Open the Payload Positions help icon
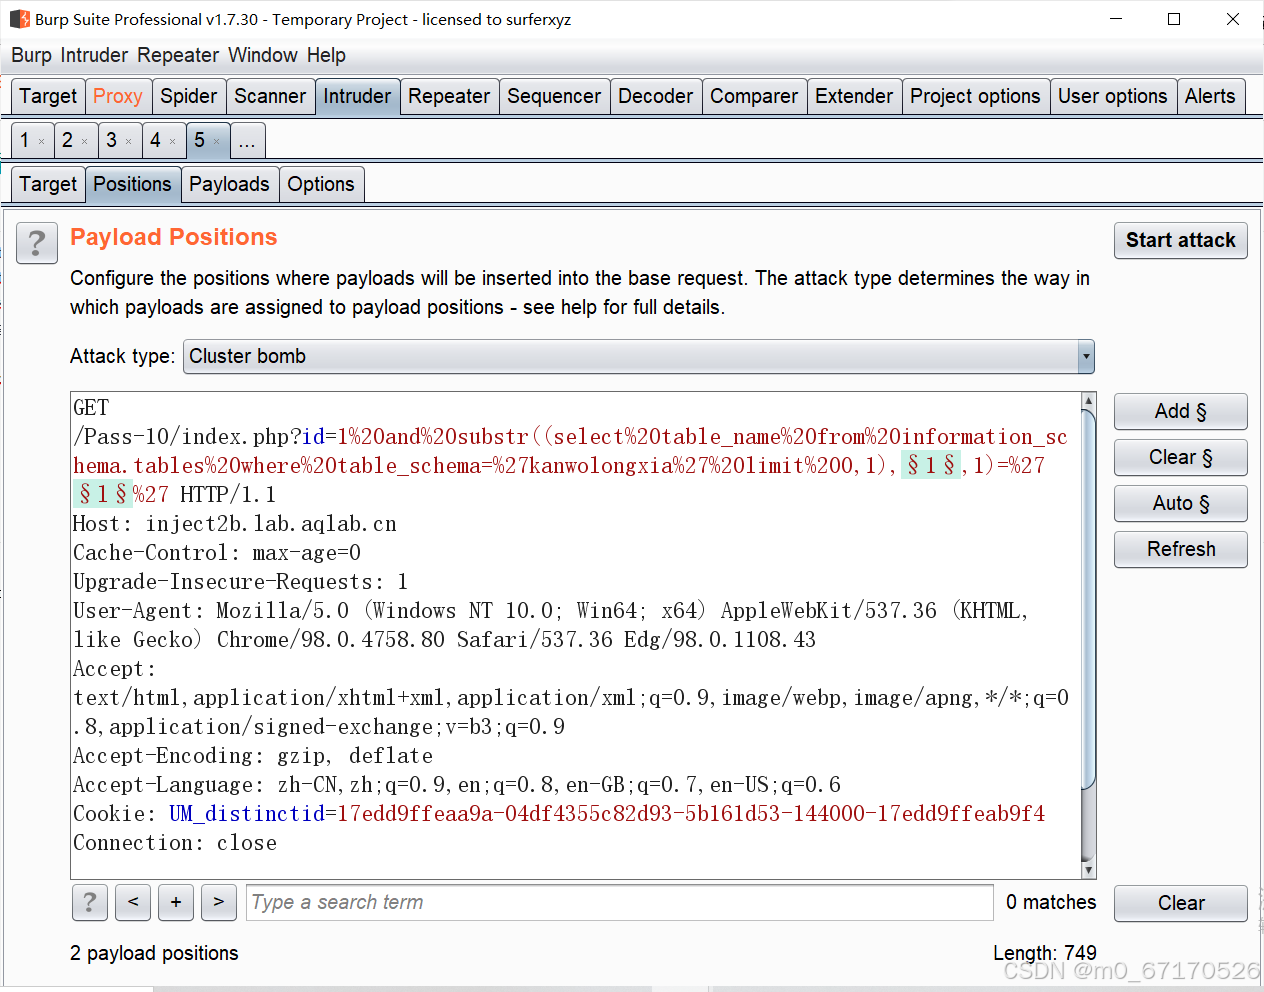Viewport: 1264px width, 992px height. 37,243
